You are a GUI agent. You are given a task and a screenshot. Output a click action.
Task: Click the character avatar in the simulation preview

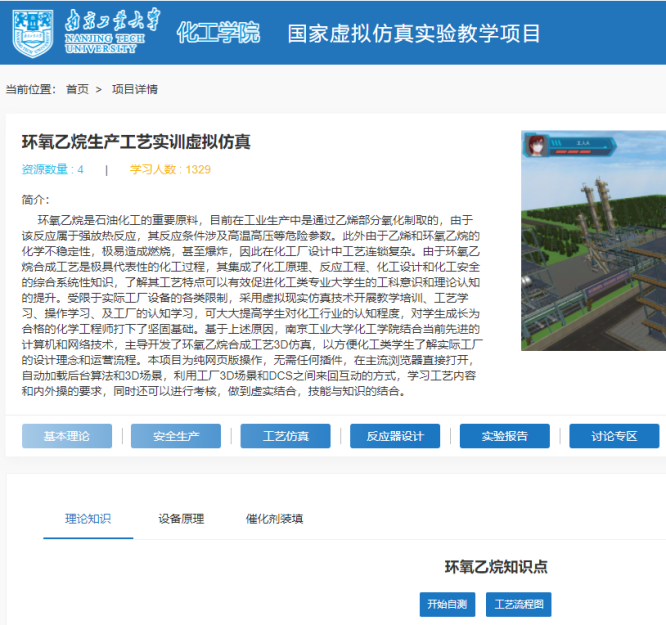[x=540, y=144]
